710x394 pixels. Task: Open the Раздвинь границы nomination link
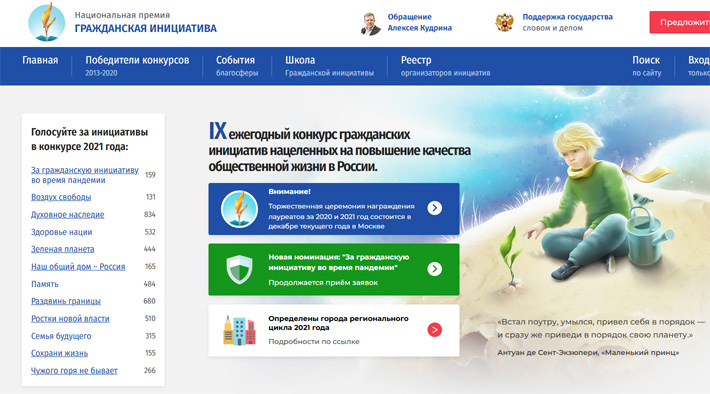tap(66, 301)
